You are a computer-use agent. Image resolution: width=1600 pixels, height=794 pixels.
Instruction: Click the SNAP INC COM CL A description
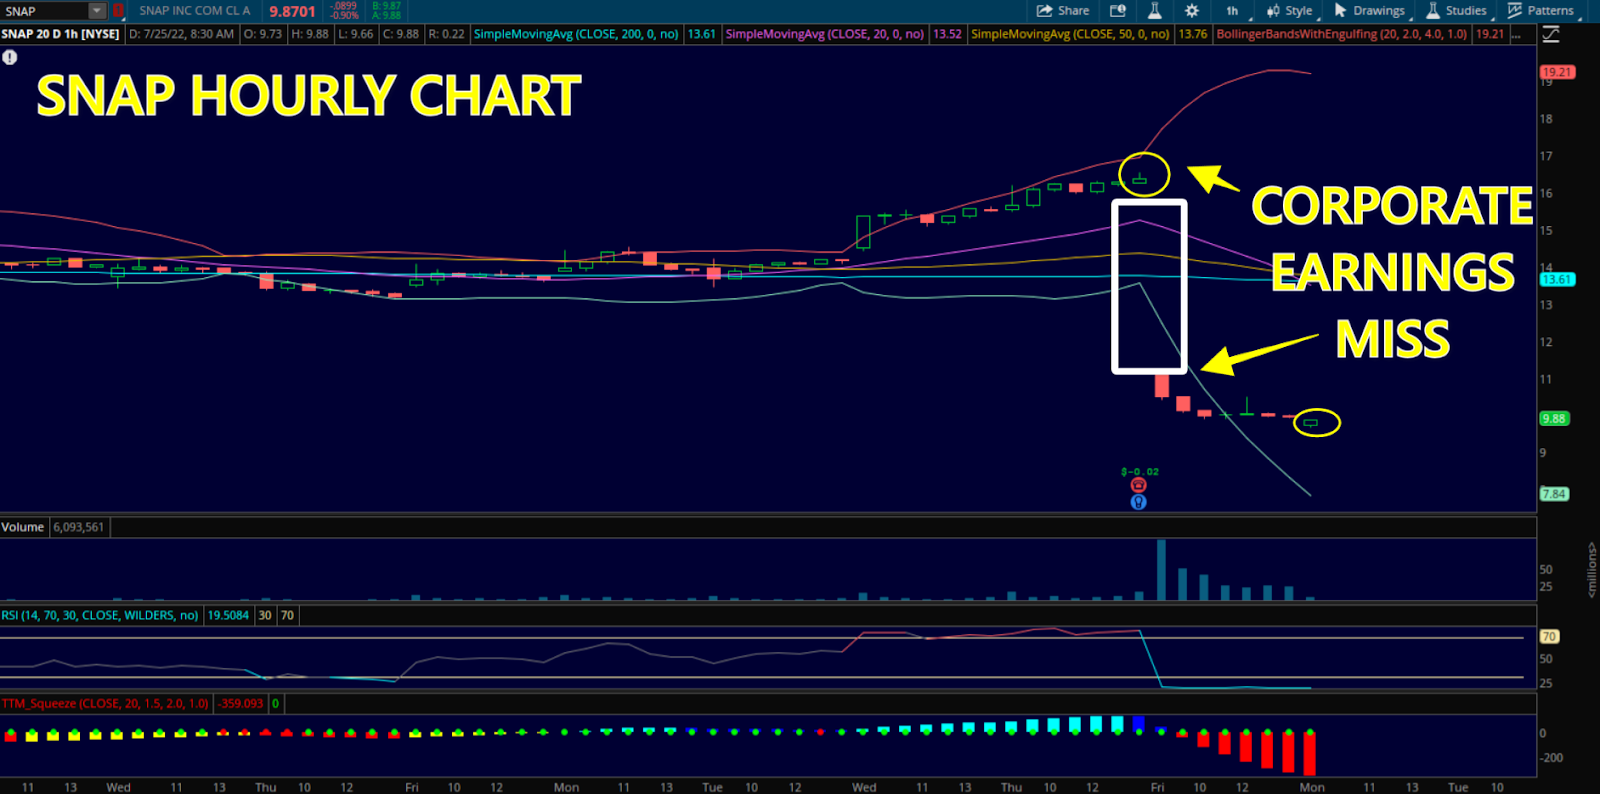point(195,11)
